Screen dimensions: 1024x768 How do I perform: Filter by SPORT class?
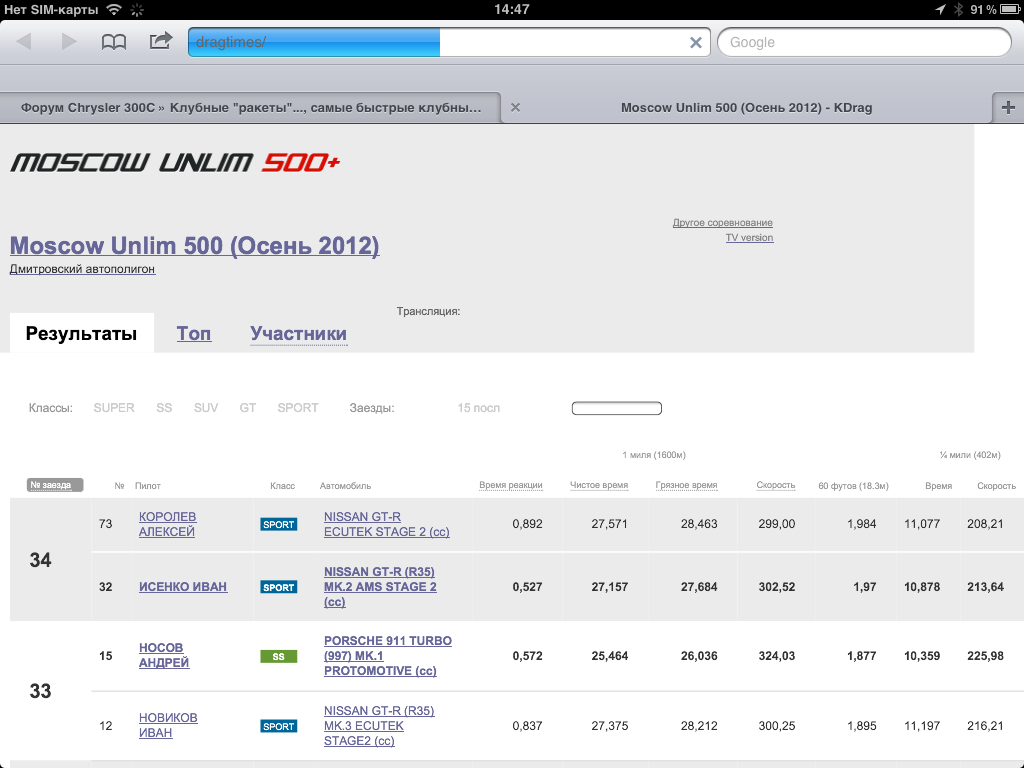coord(298,408)
